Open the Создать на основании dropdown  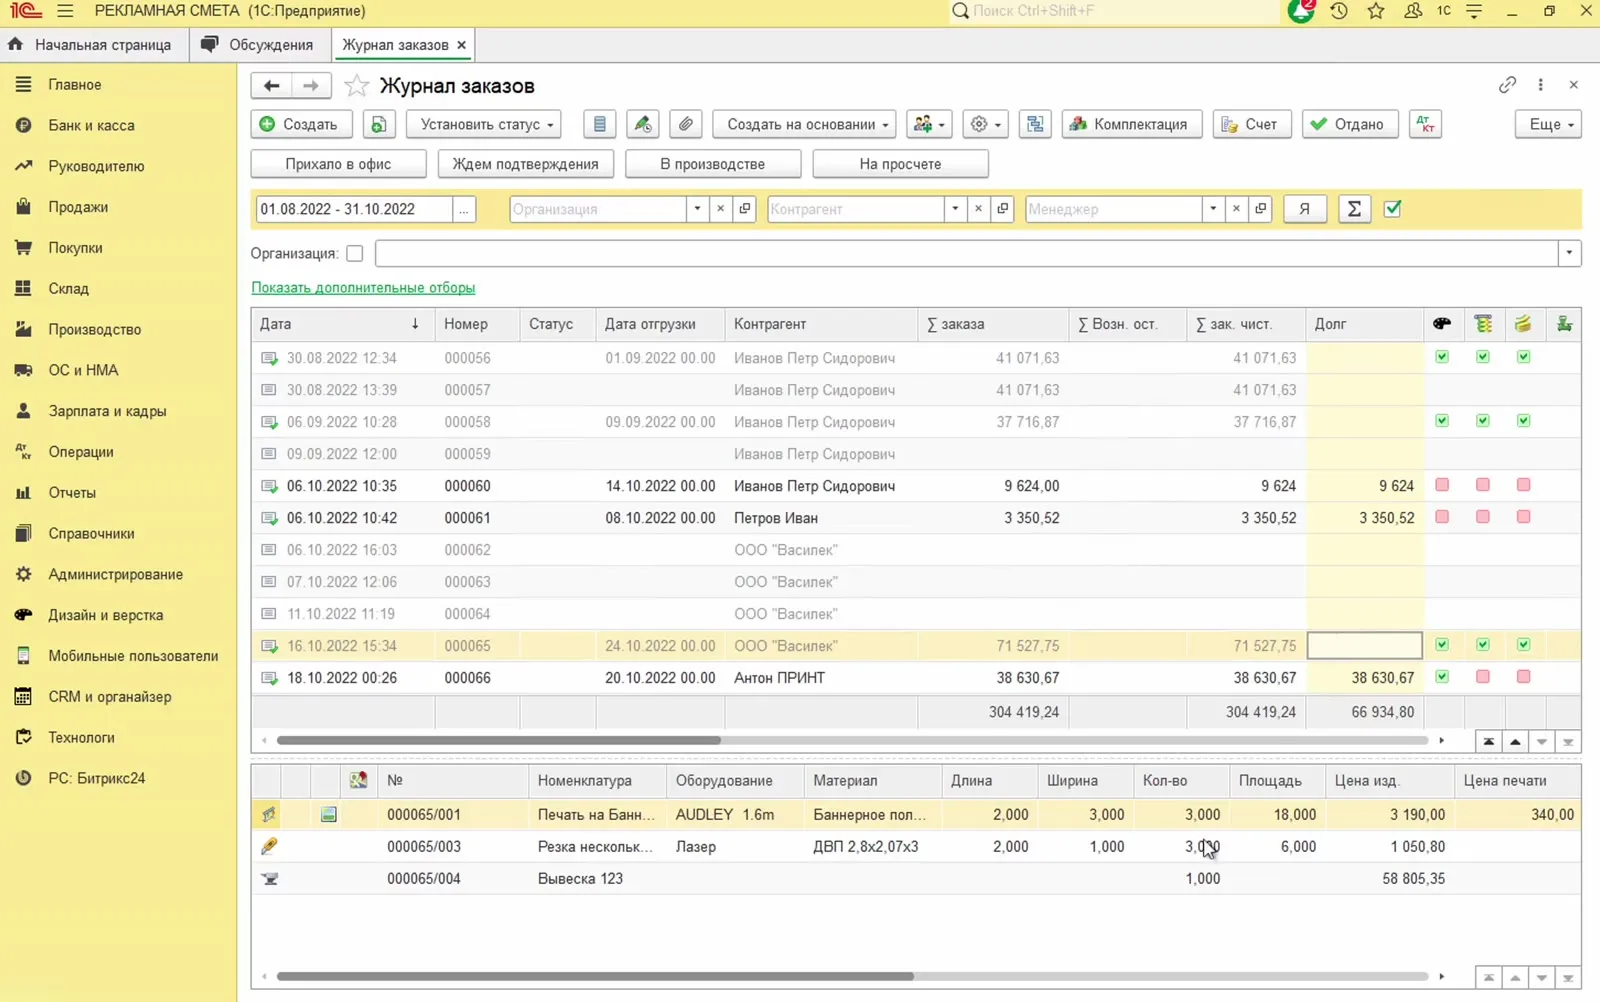coord(804,124)
